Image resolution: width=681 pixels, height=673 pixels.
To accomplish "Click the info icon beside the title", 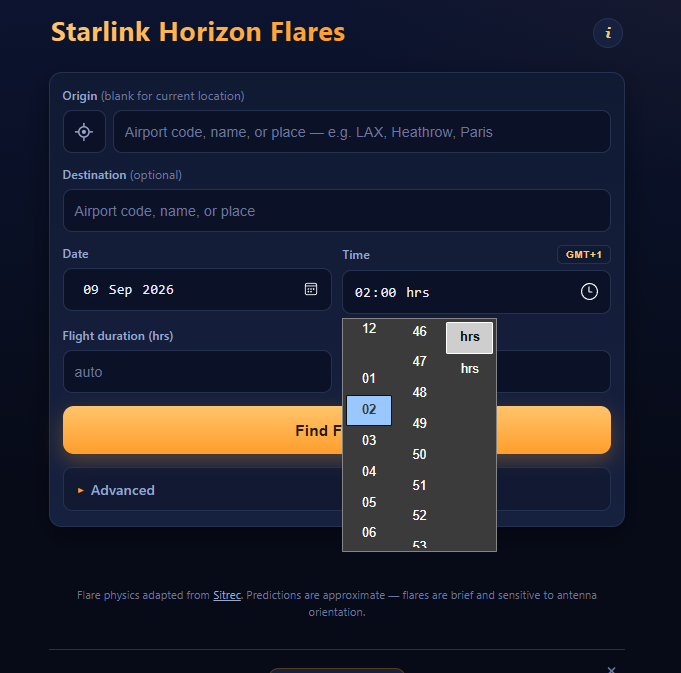I will pos(608,33).
